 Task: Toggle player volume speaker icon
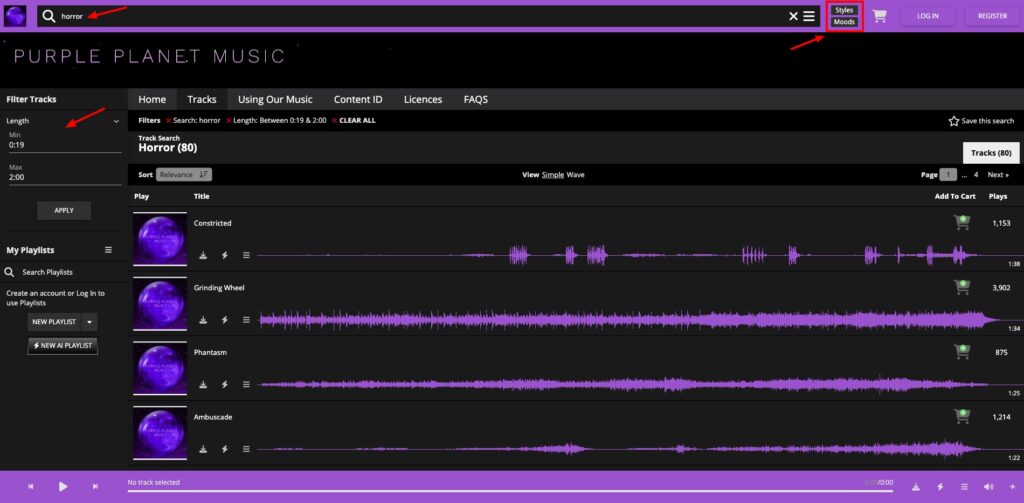tap(989, 487)
